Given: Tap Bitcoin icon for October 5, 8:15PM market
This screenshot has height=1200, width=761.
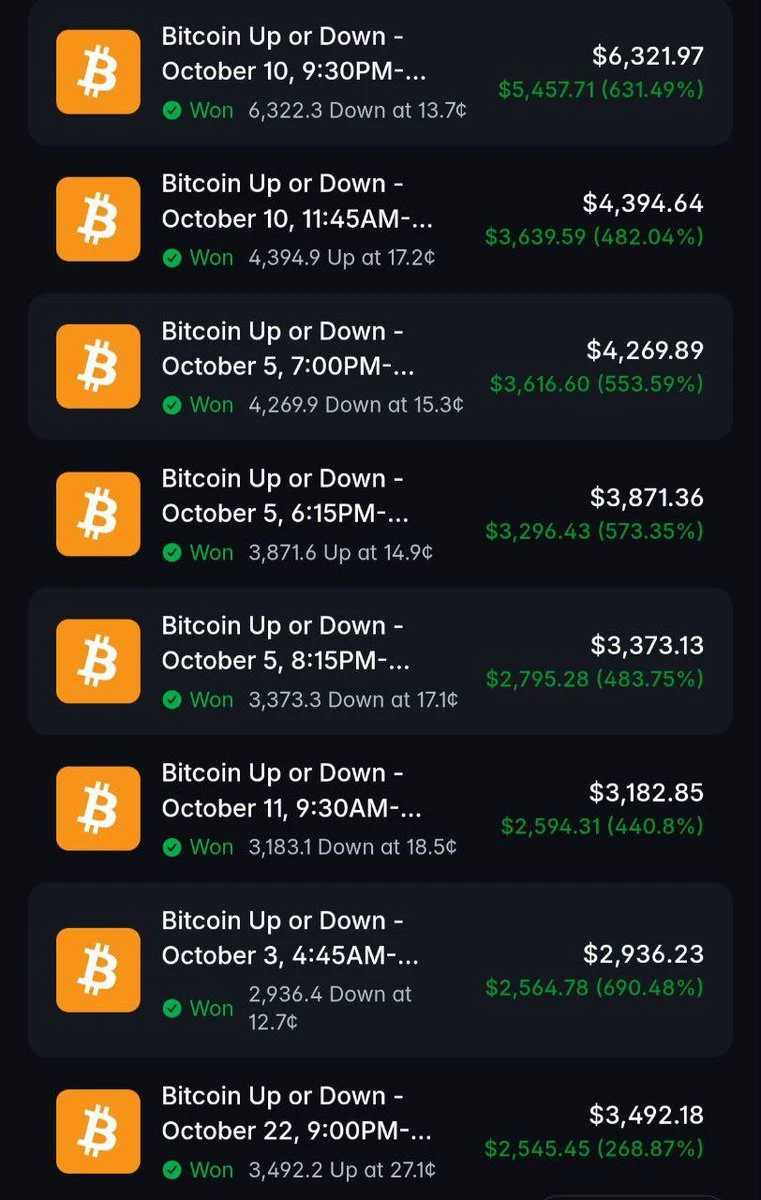Looking at the screenshot, I should coord(98,661).
